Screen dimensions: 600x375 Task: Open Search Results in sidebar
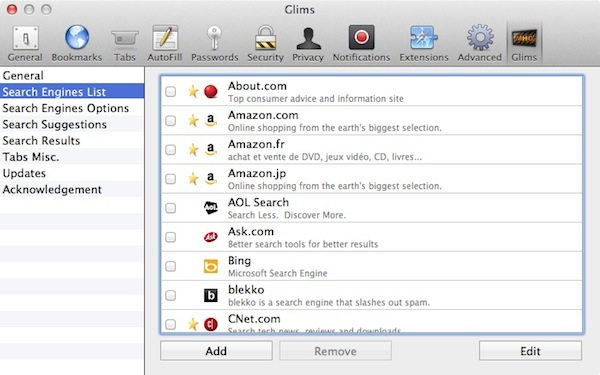point(72,140)
